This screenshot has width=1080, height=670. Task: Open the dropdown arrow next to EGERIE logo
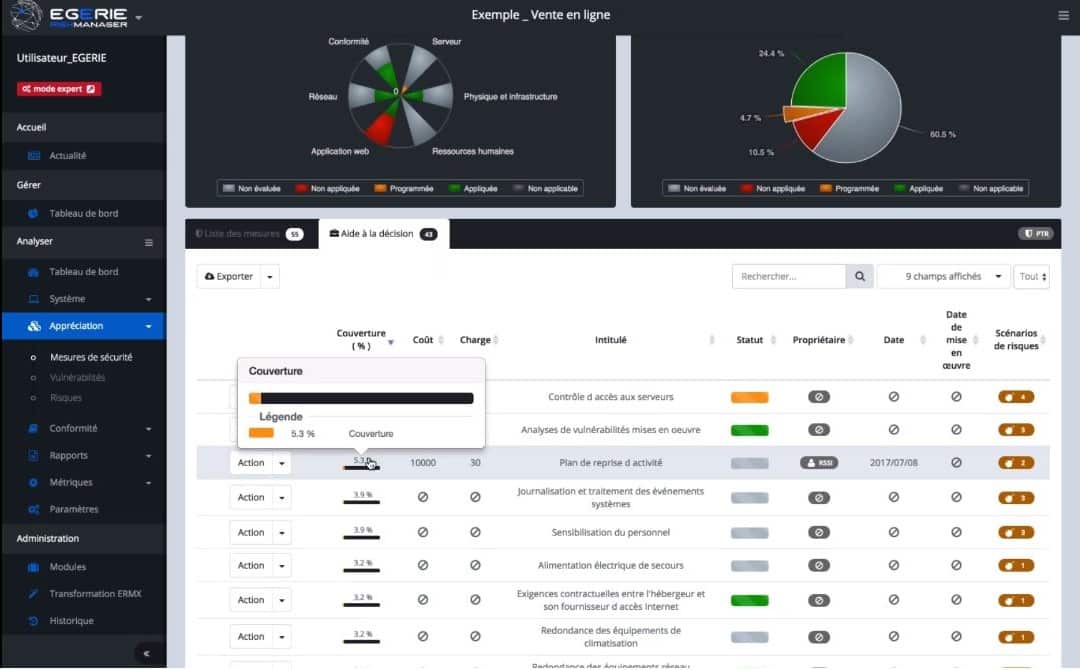[x=138, y=17]
